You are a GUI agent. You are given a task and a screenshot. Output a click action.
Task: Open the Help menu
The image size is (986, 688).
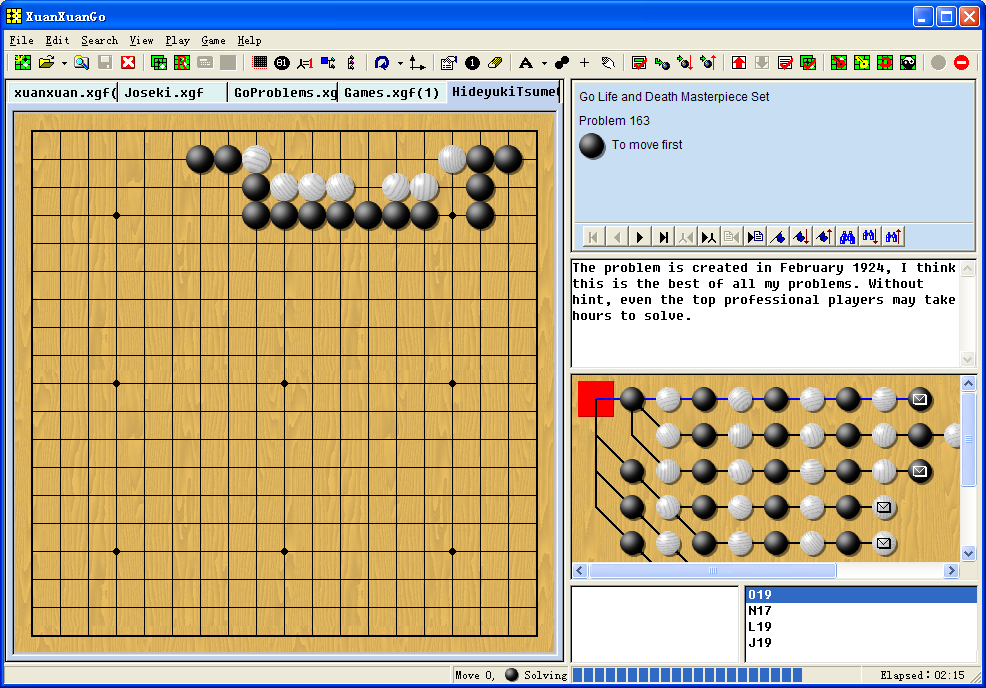249,40
